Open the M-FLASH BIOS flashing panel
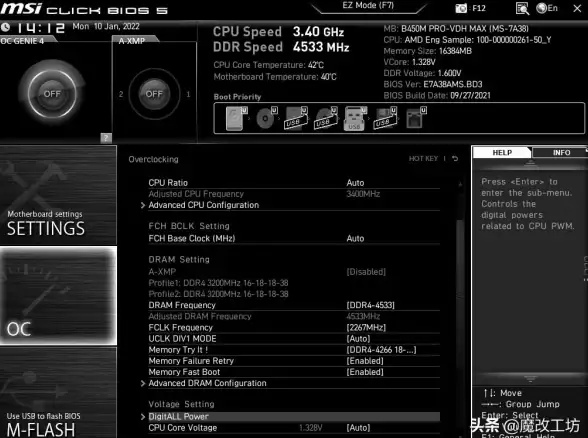 [x=58, y=393]
